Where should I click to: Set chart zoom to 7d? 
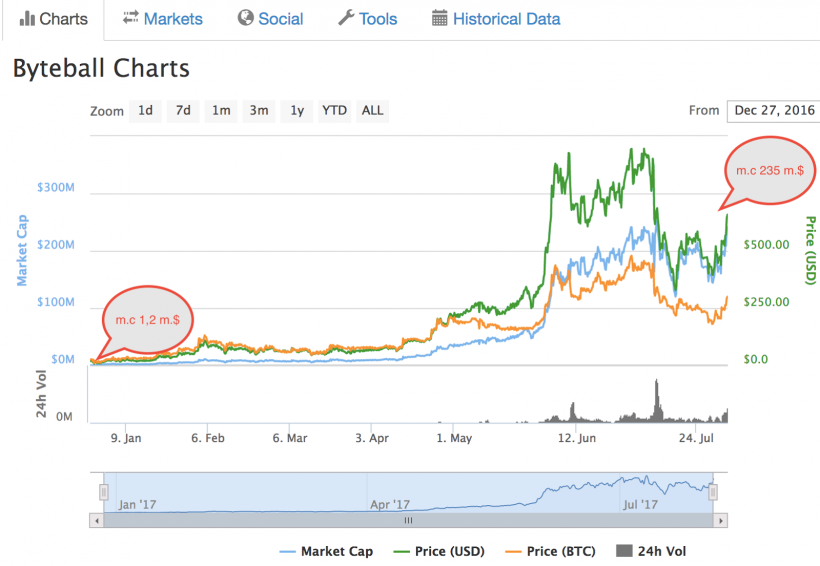[x=183, y=110]
